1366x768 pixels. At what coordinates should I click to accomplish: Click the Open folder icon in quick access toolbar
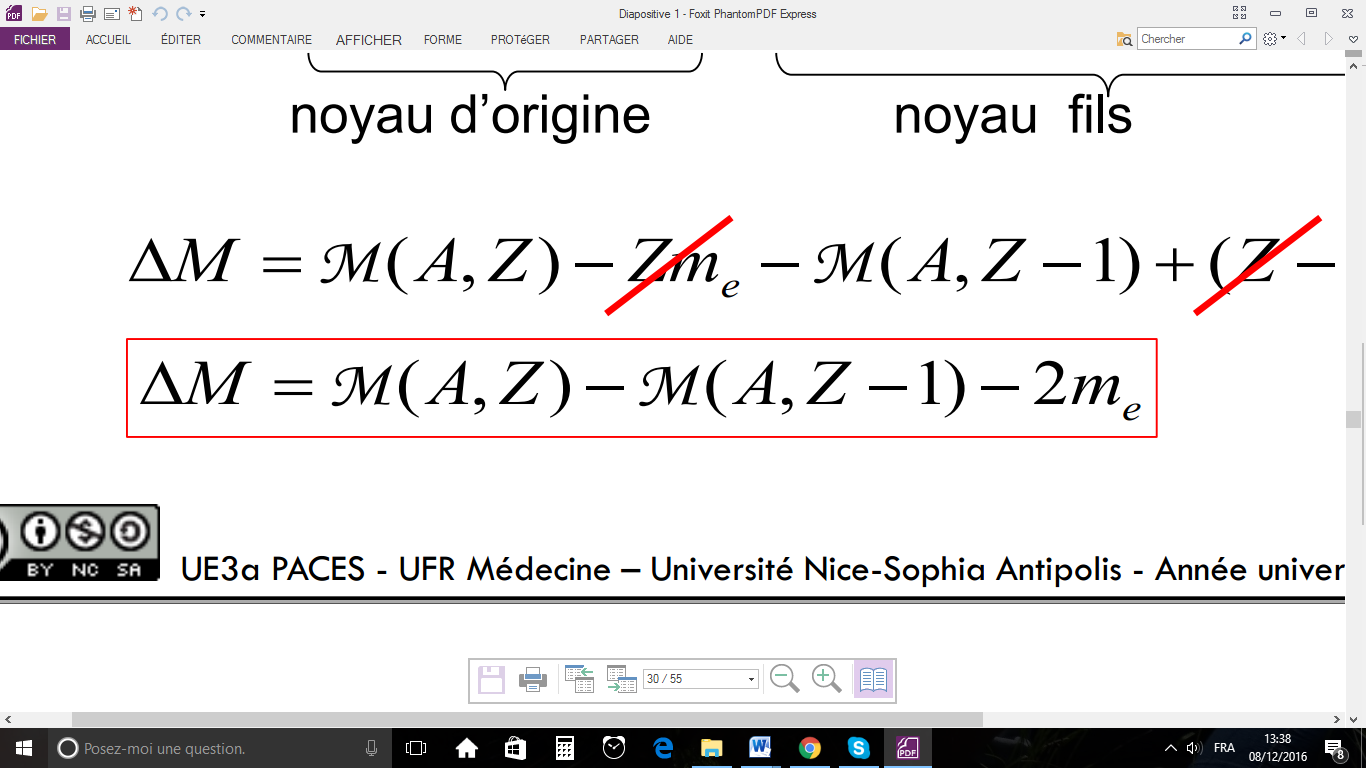point(40,14)
